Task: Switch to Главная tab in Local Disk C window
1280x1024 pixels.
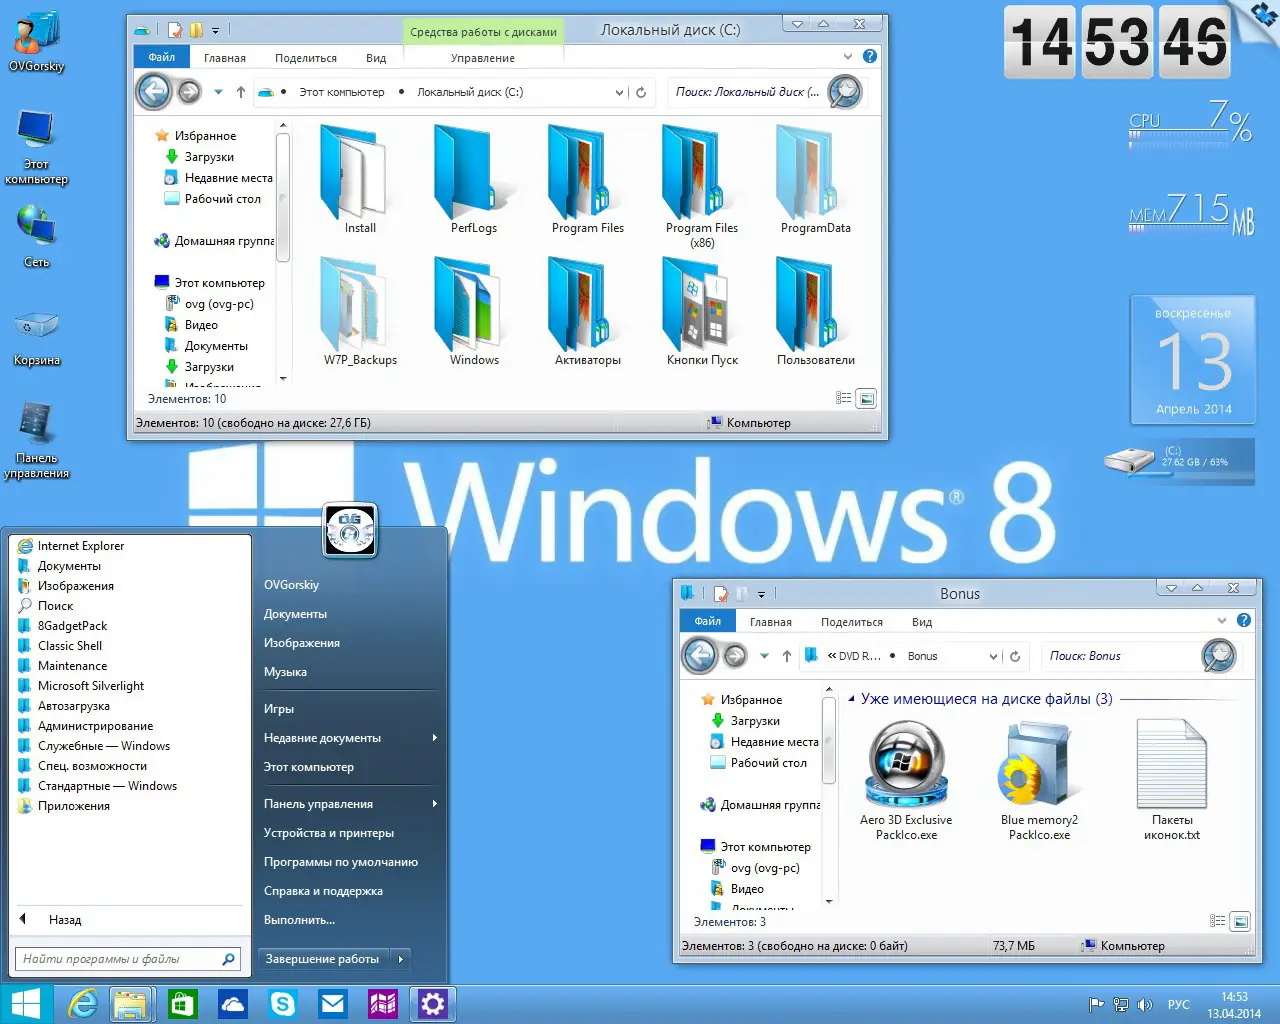Action: (225, 58)
